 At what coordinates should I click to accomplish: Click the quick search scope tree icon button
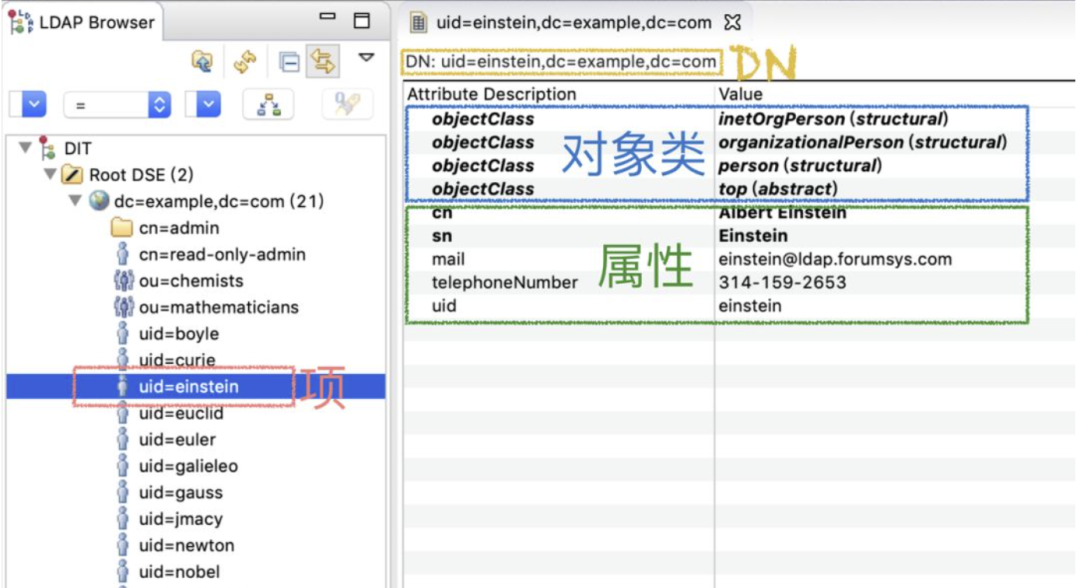point(269,105)
